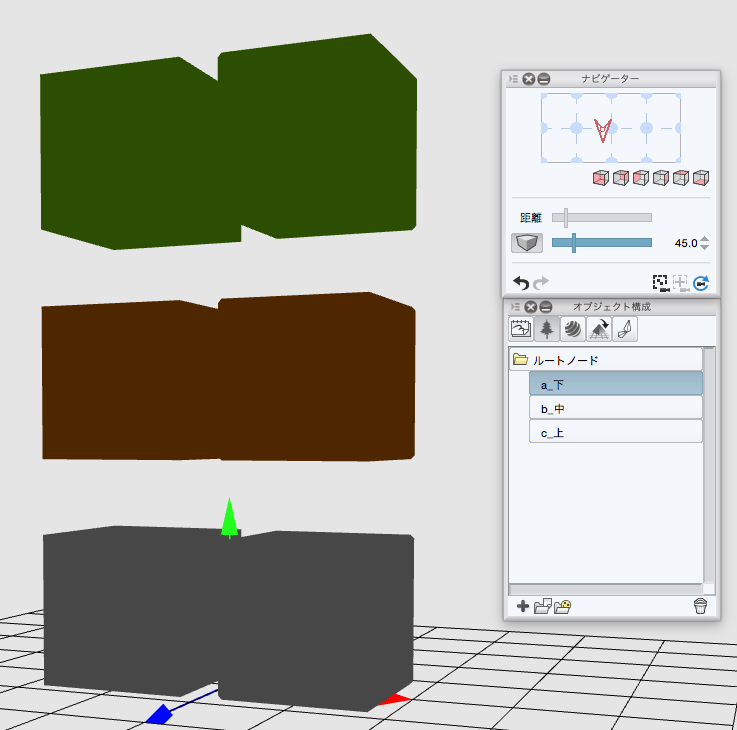Click the blue reset camera icon
The height and width of the screenshot is (730, 737).
tap(701, 283)
